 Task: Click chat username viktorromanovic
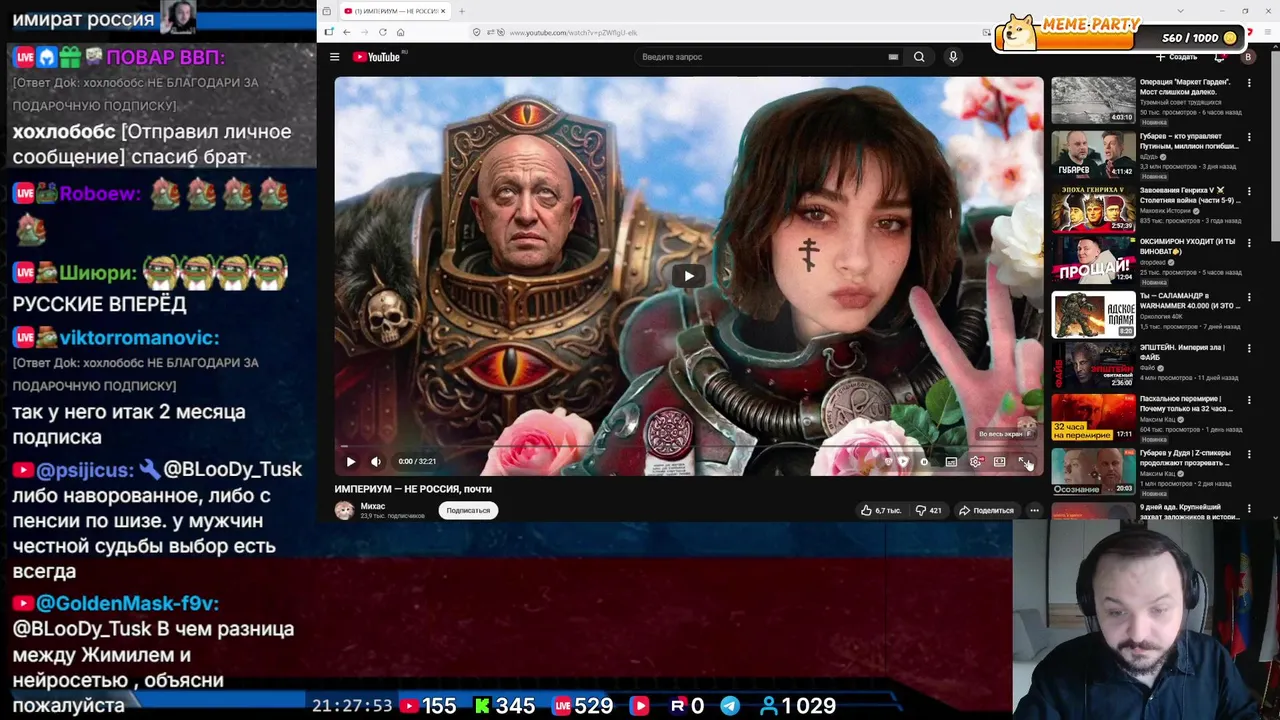click(139, 338)
